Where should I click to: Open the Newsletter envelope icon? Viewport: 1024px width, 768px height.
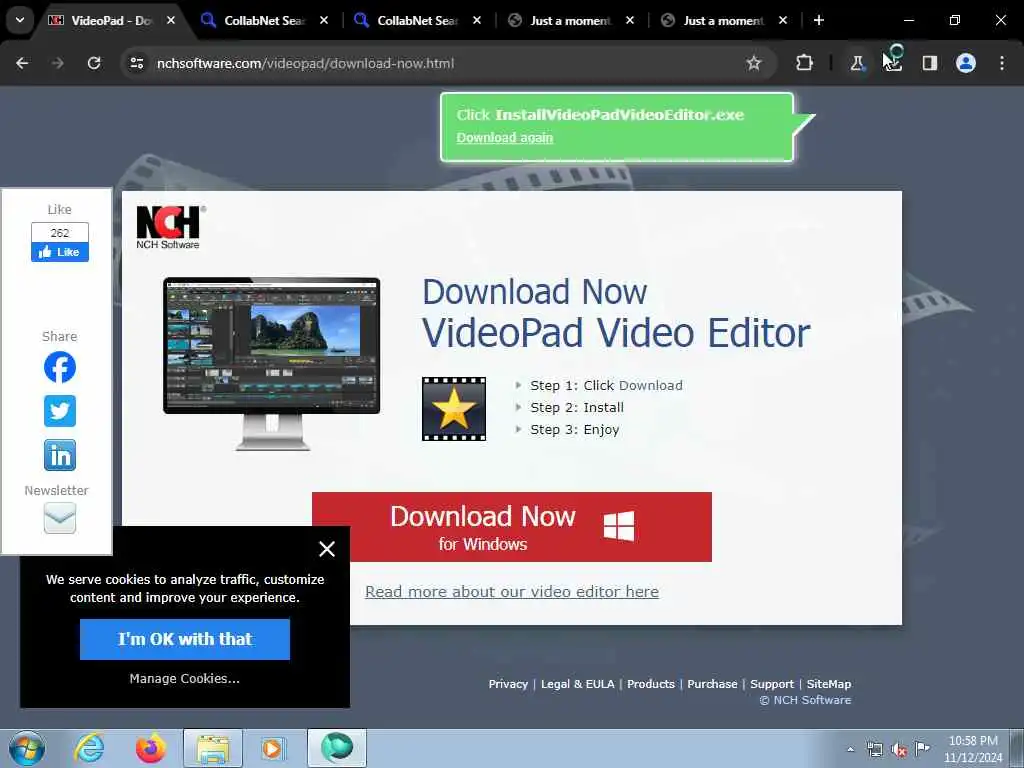click(x=59, y=518)
